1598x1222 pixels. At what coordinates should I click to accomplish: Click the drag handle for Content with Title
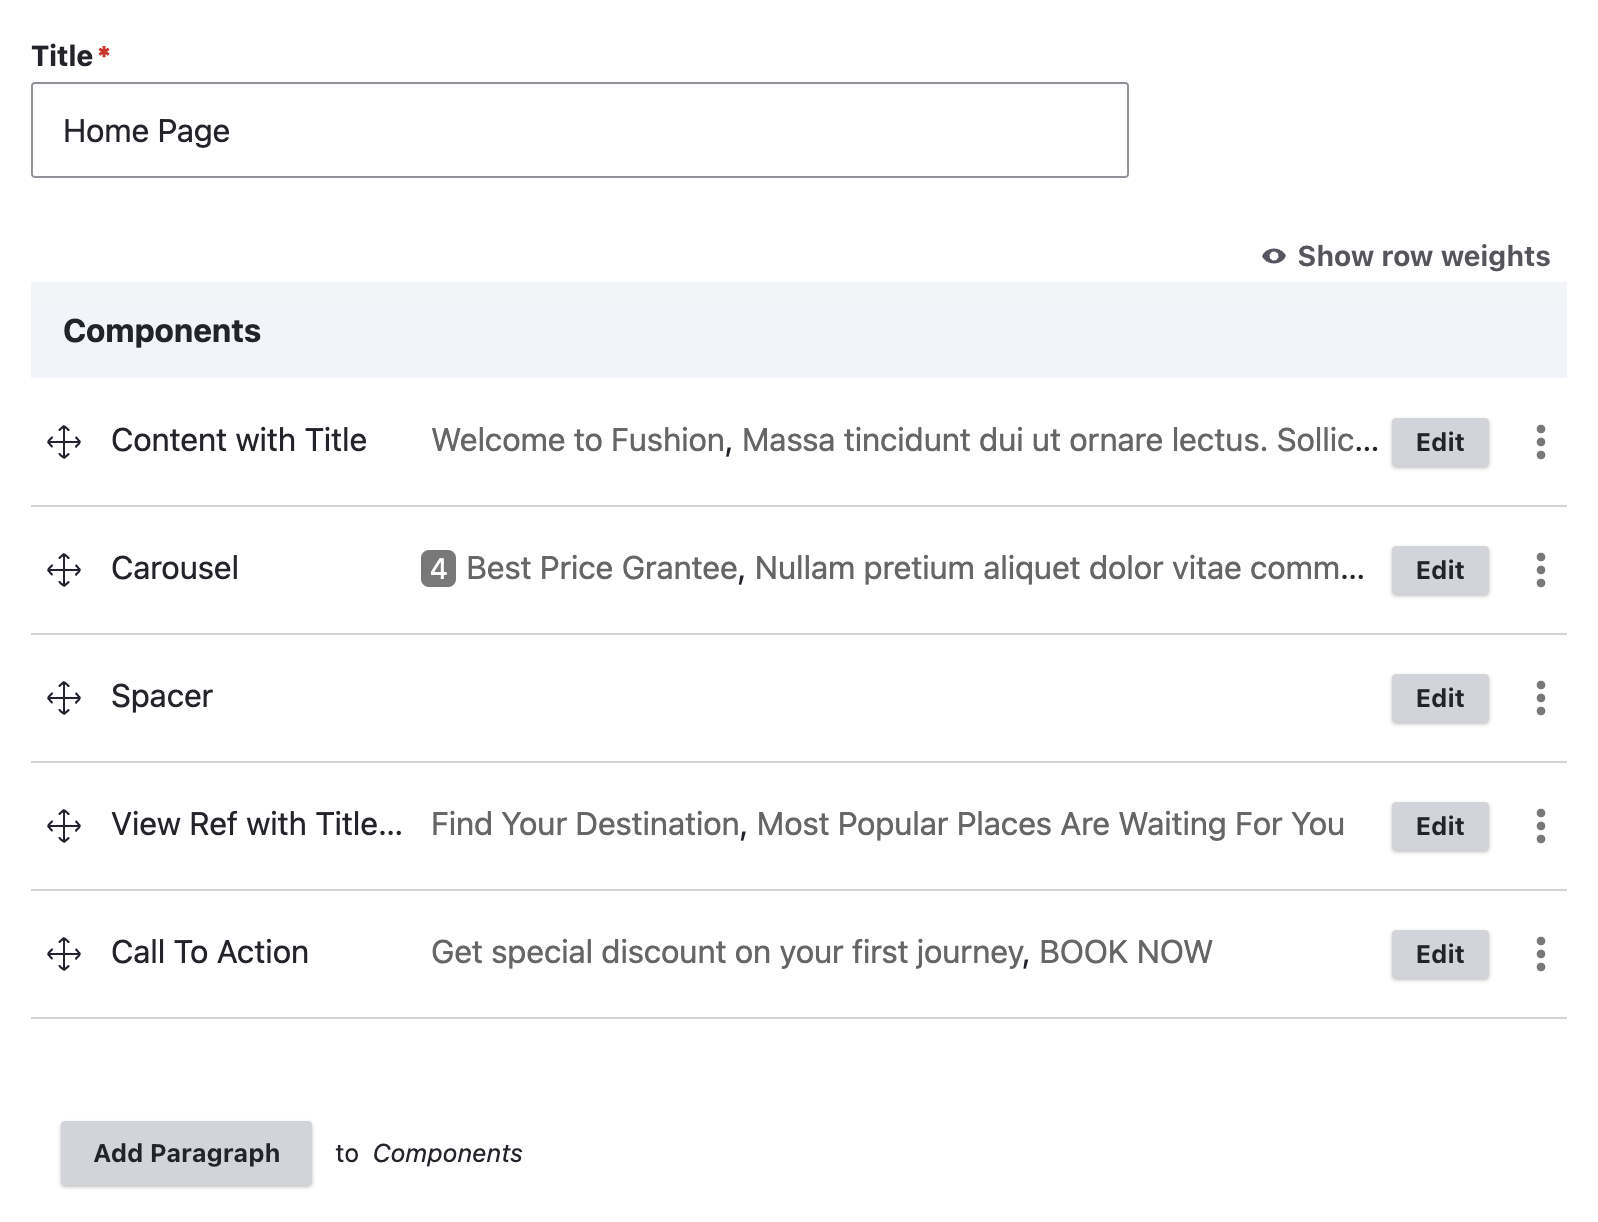[64, 442]
